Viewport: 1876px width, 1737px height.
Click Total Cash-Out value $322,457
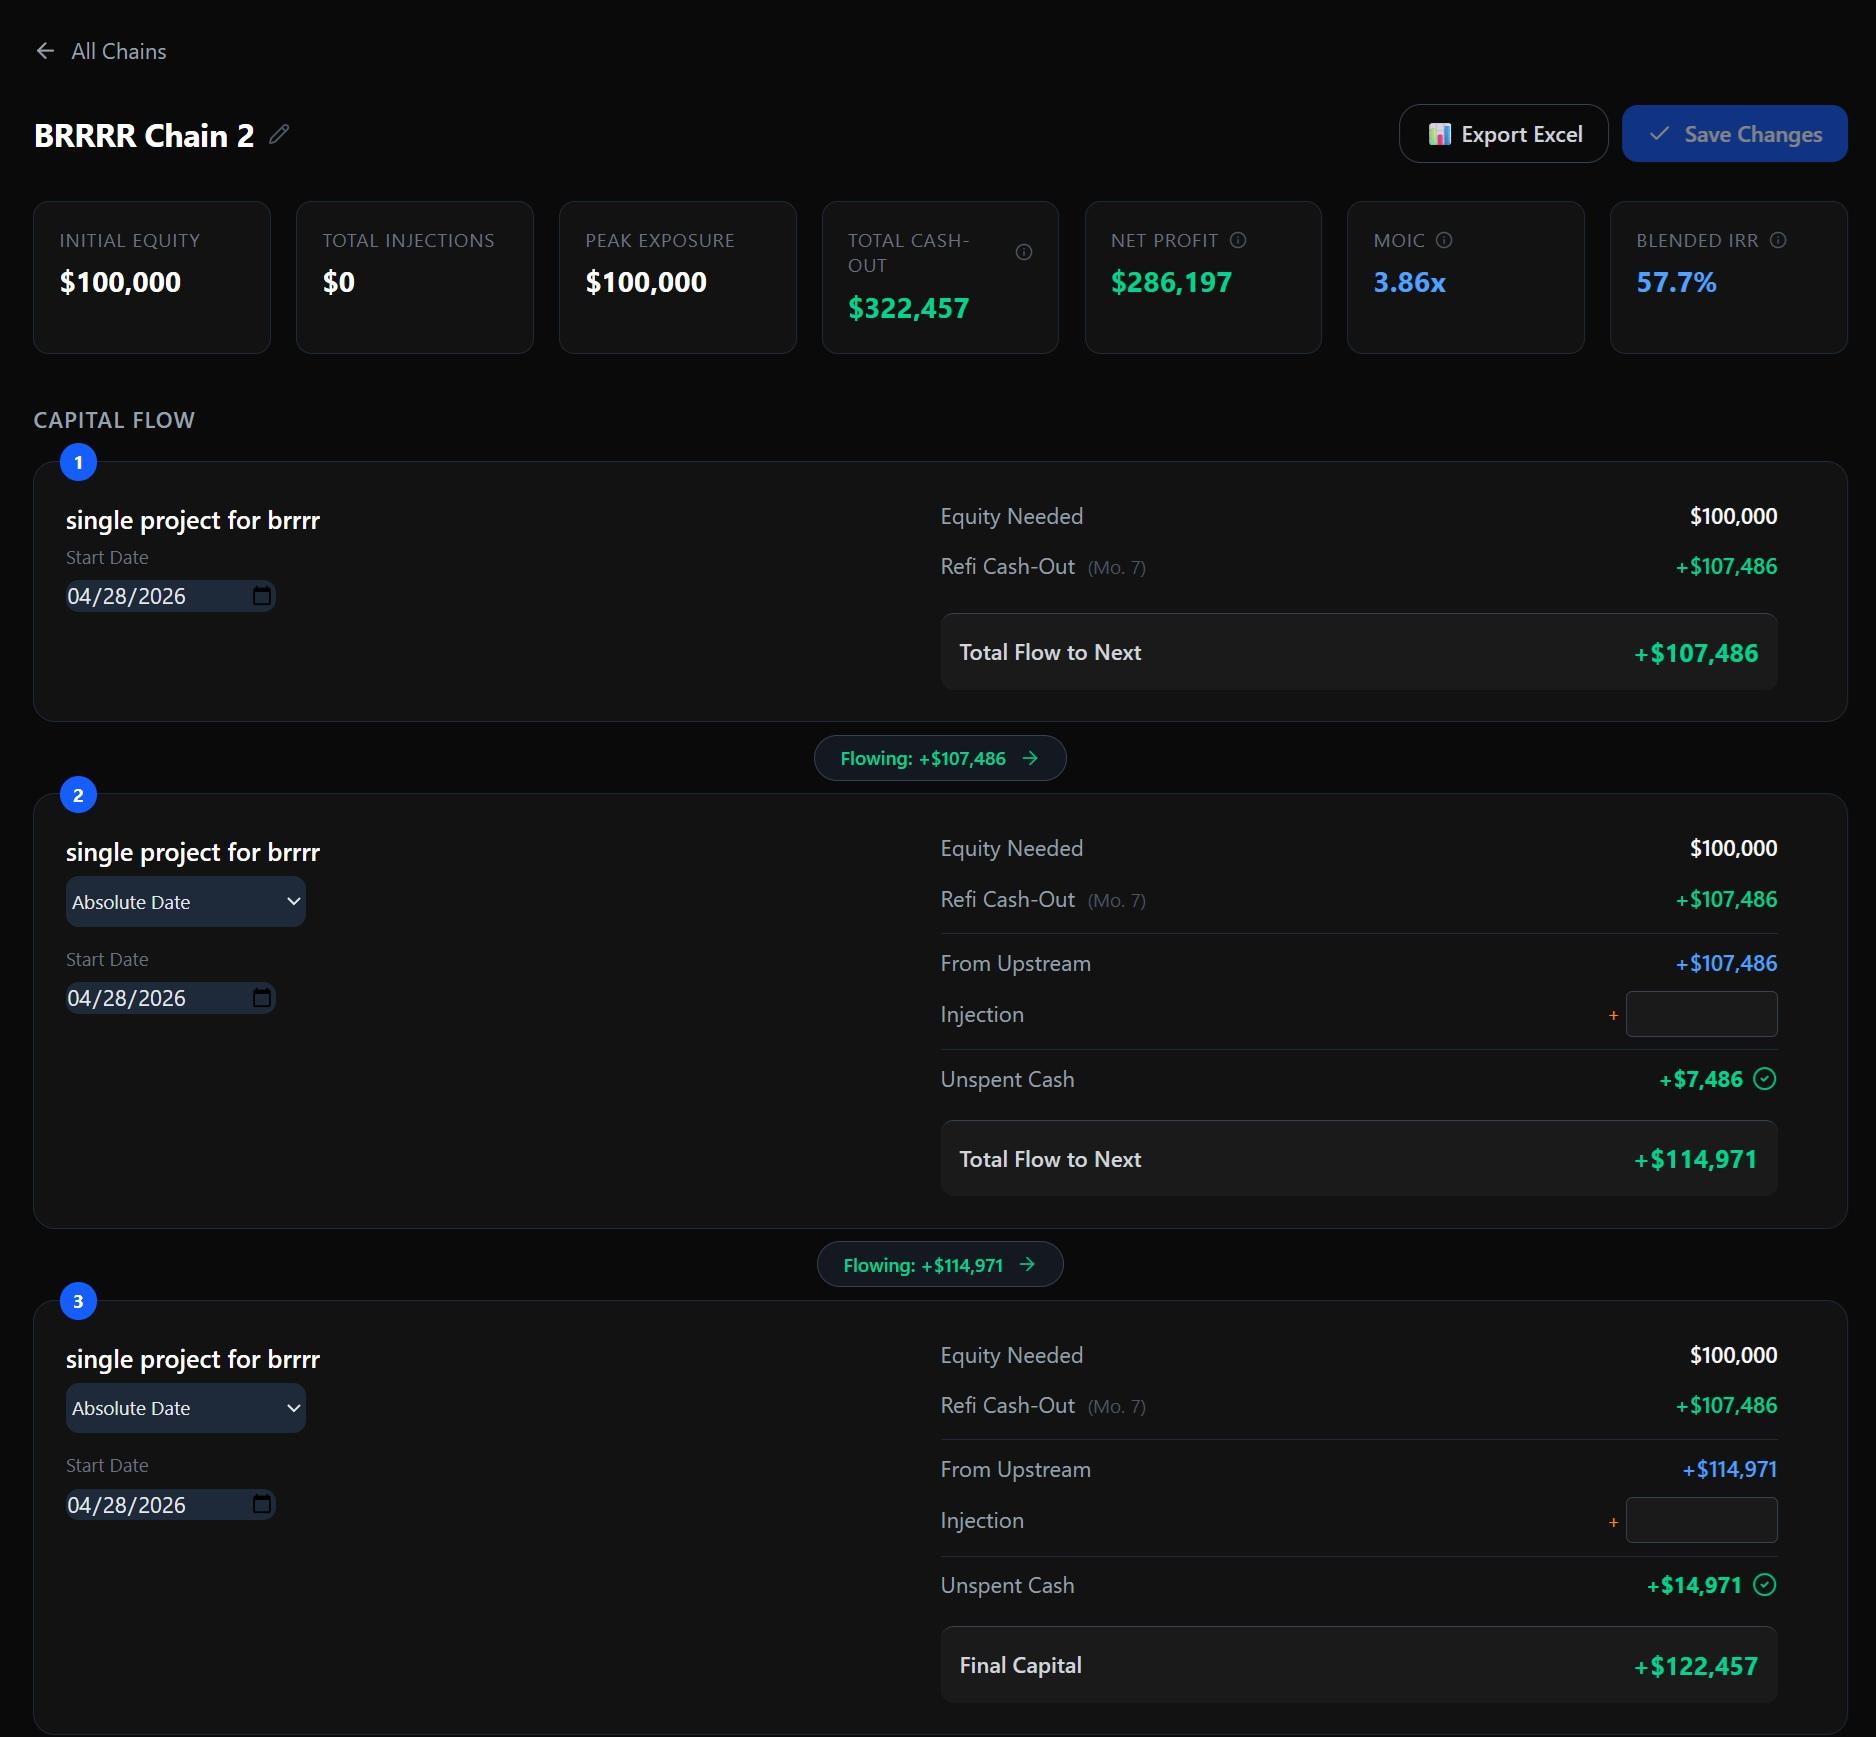tap(908, 308)
